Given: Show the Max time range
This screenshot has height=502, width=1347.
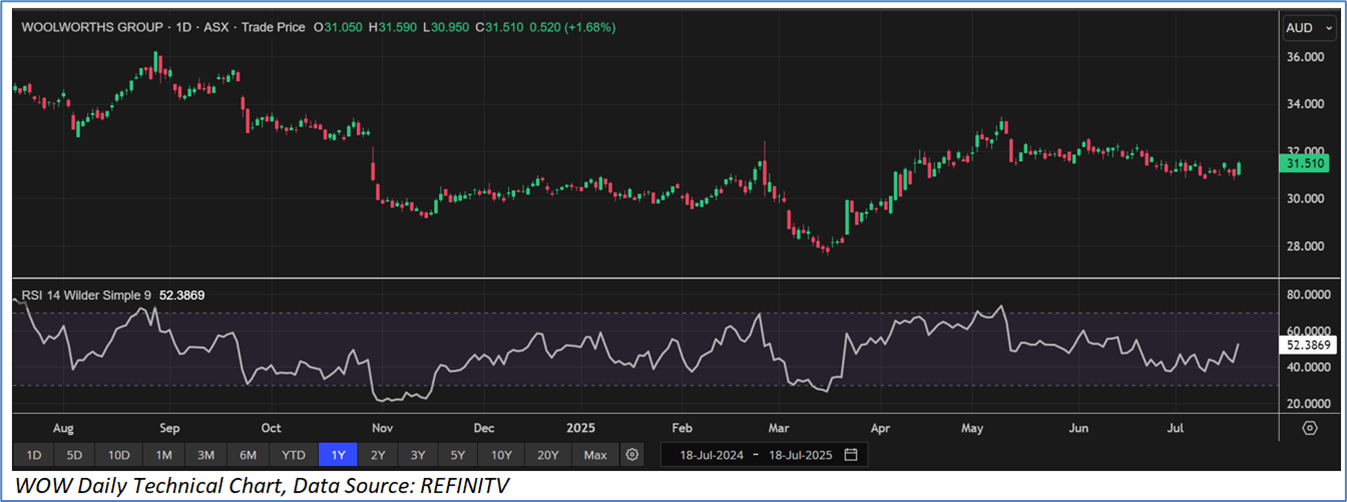Looking at the screenshot, I should pos(595,455).
